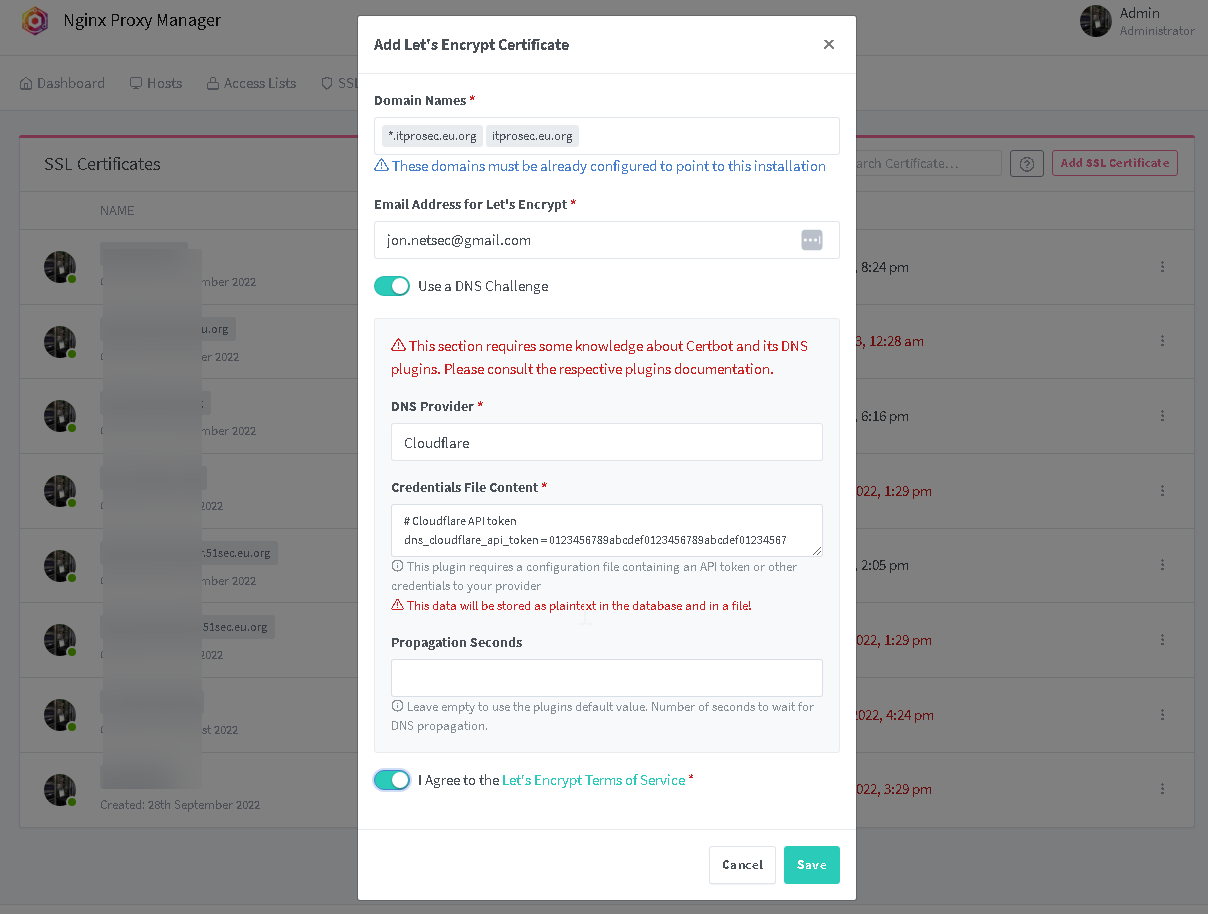The image size is (1208, 914).
Task: Open the three-dot menu for the 6:16 pm row
Action: pos(1162,416)
